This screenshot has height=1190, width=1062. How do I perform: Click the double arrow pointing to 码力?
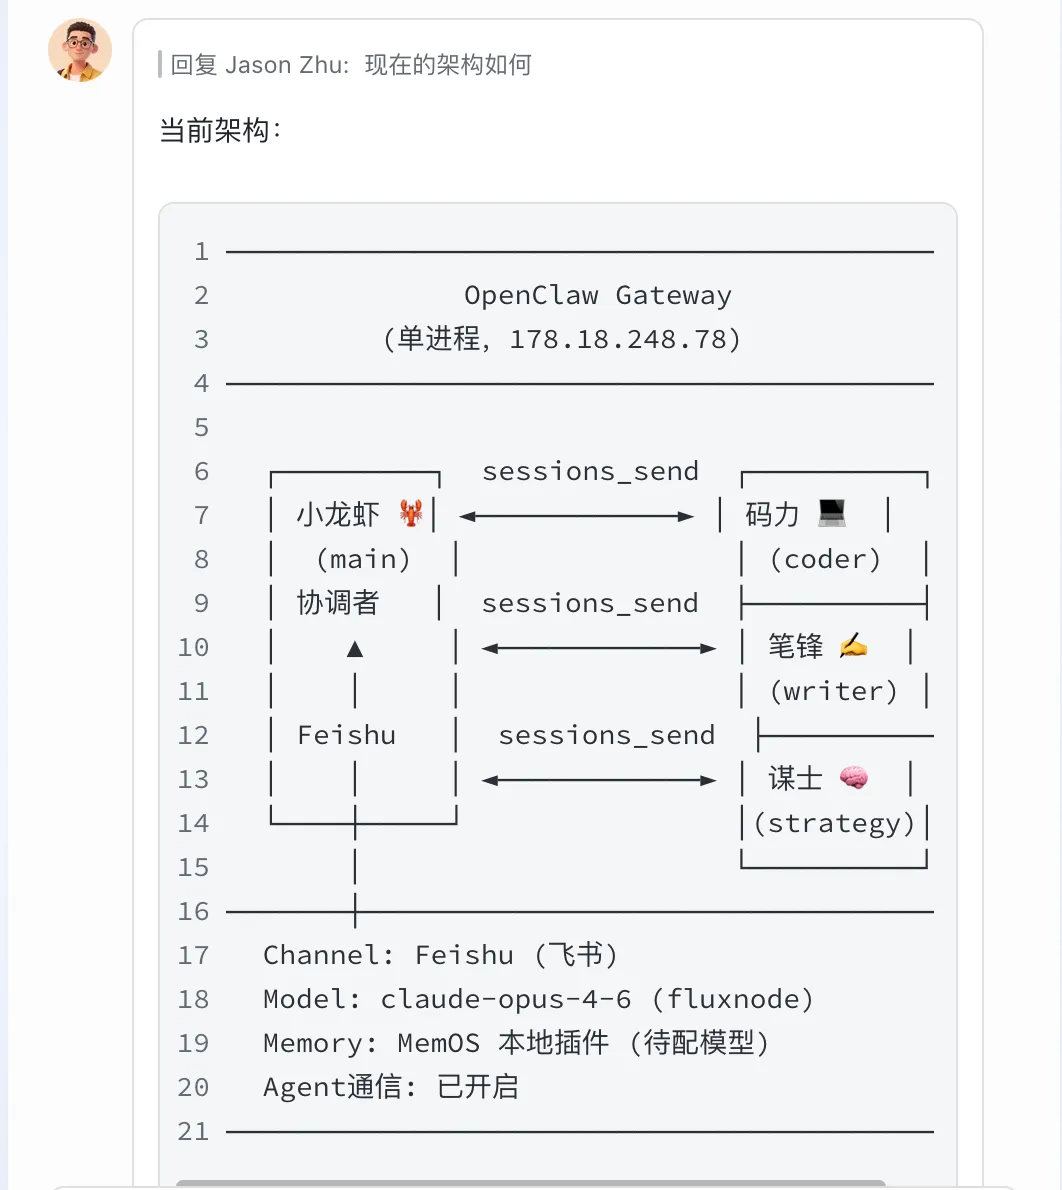click(x=576, y=516)
